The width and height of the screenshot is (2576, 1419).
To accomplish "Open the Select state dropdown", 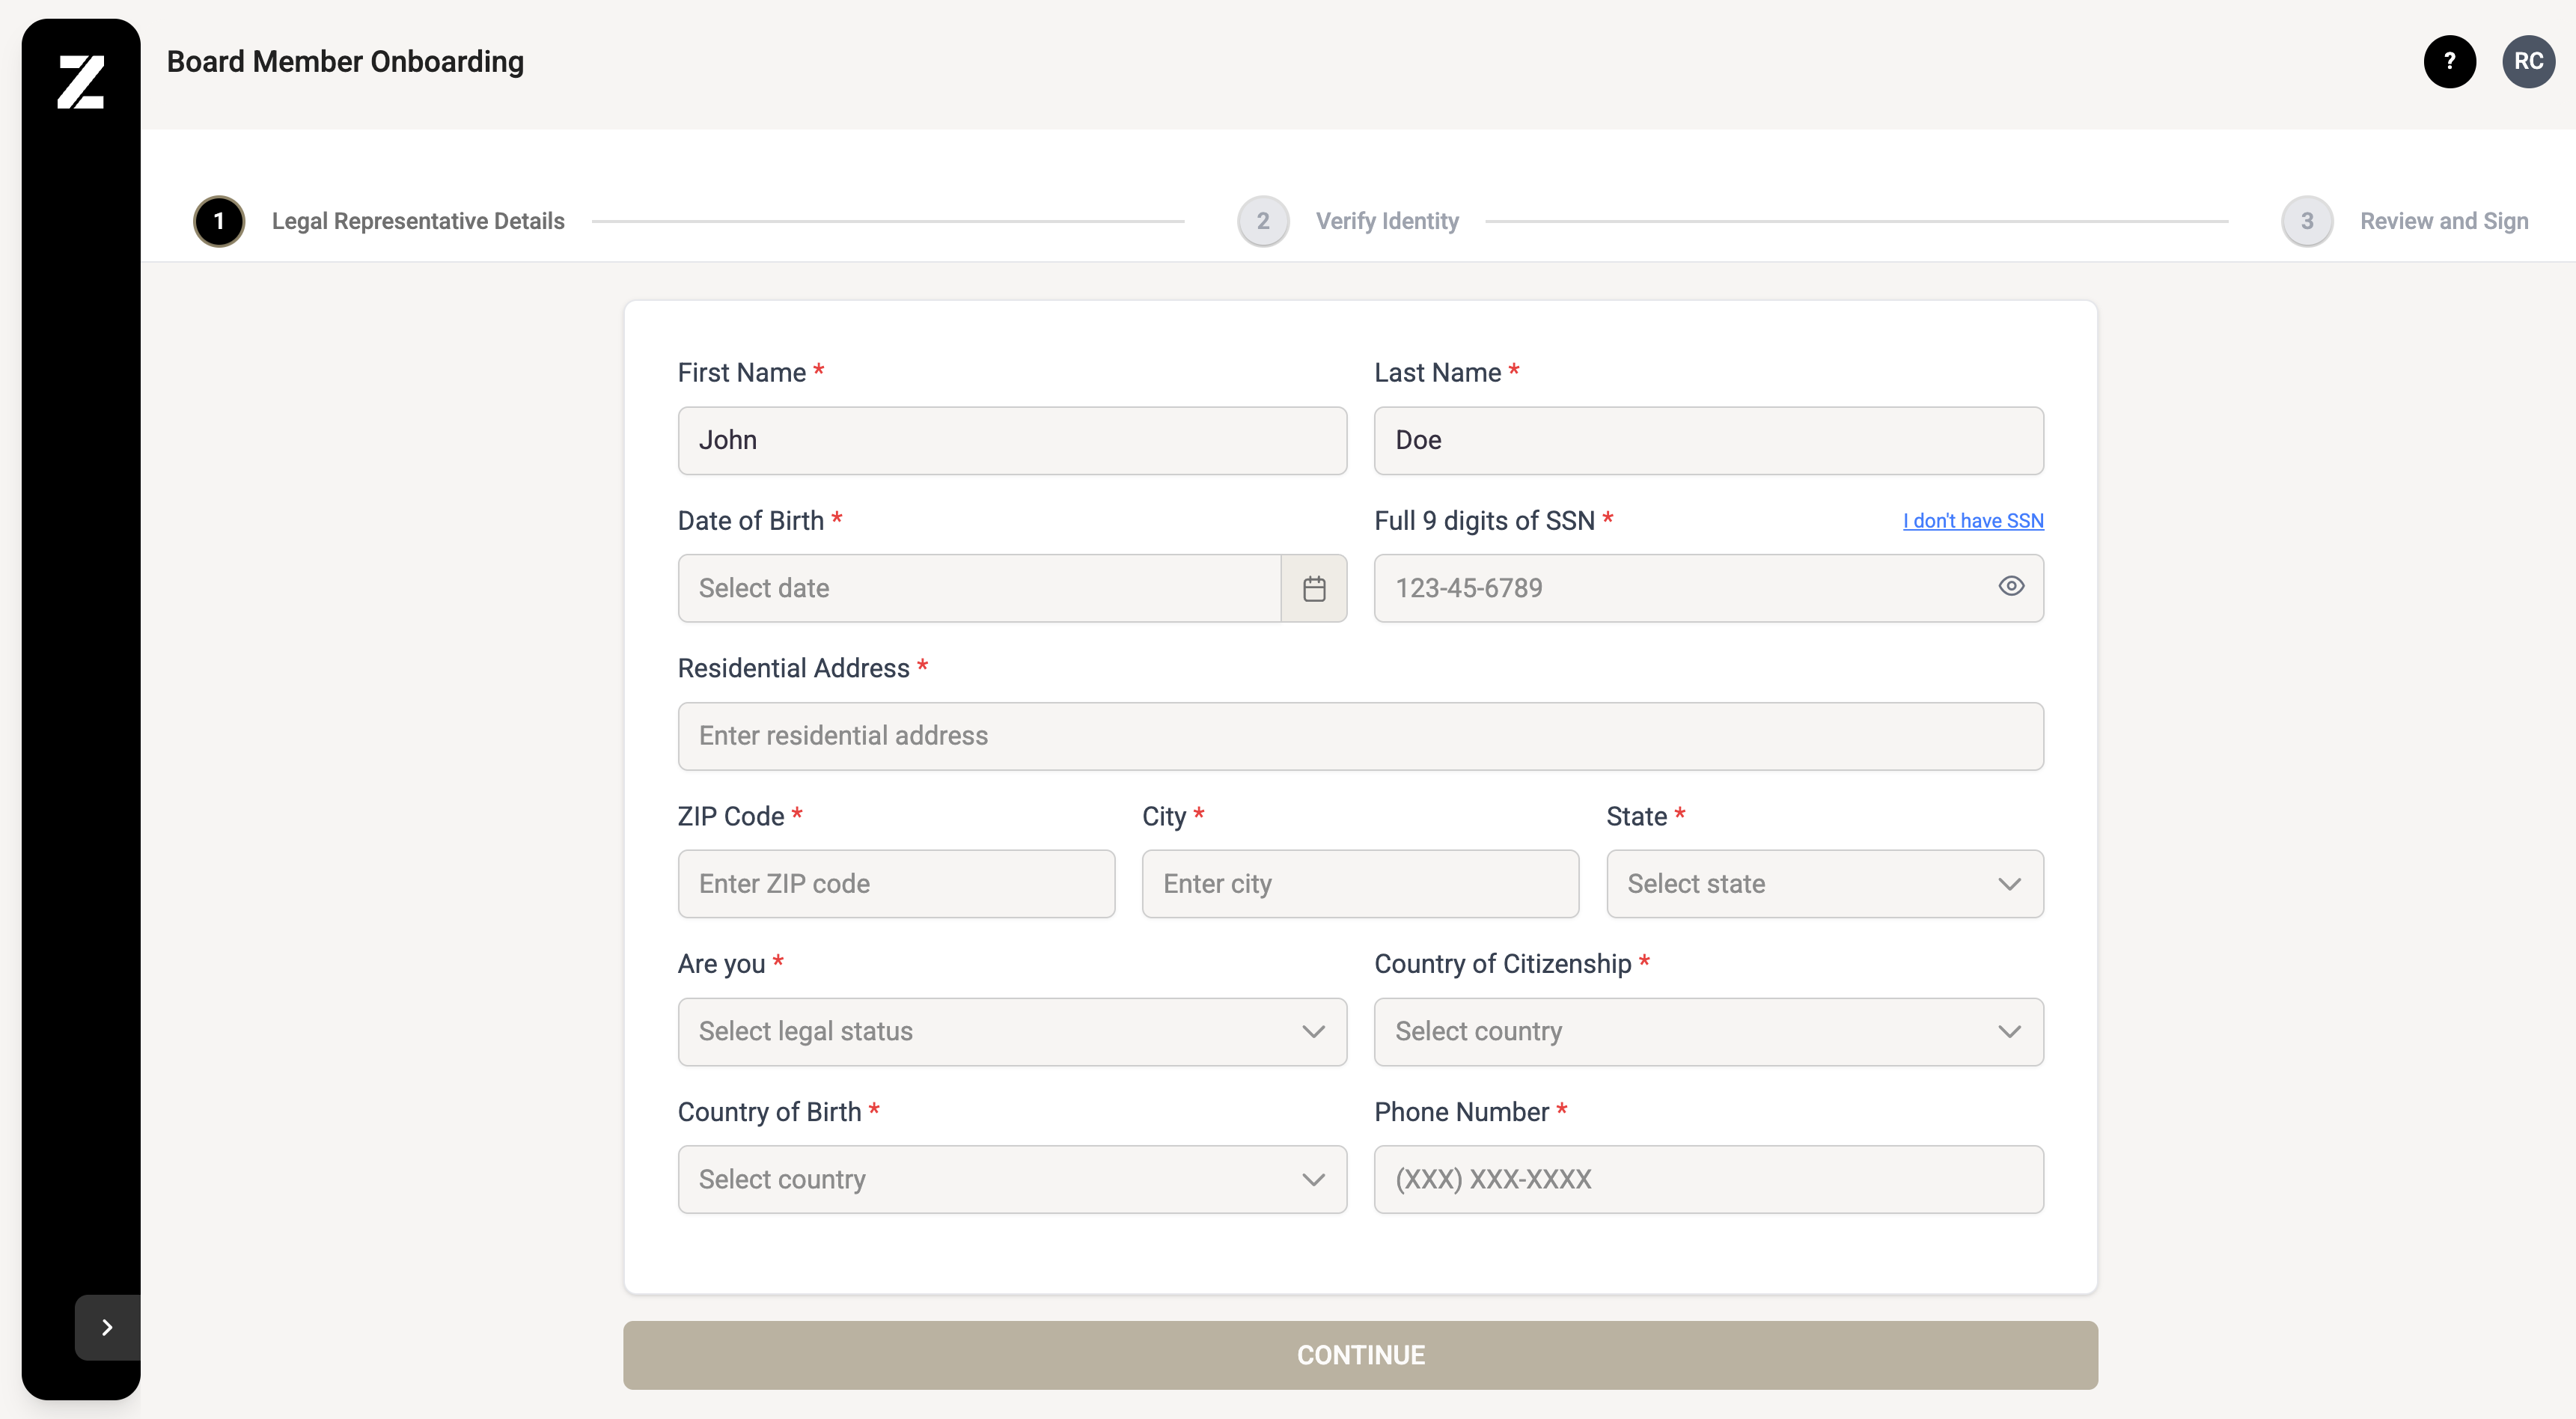I will point(1824,884).
